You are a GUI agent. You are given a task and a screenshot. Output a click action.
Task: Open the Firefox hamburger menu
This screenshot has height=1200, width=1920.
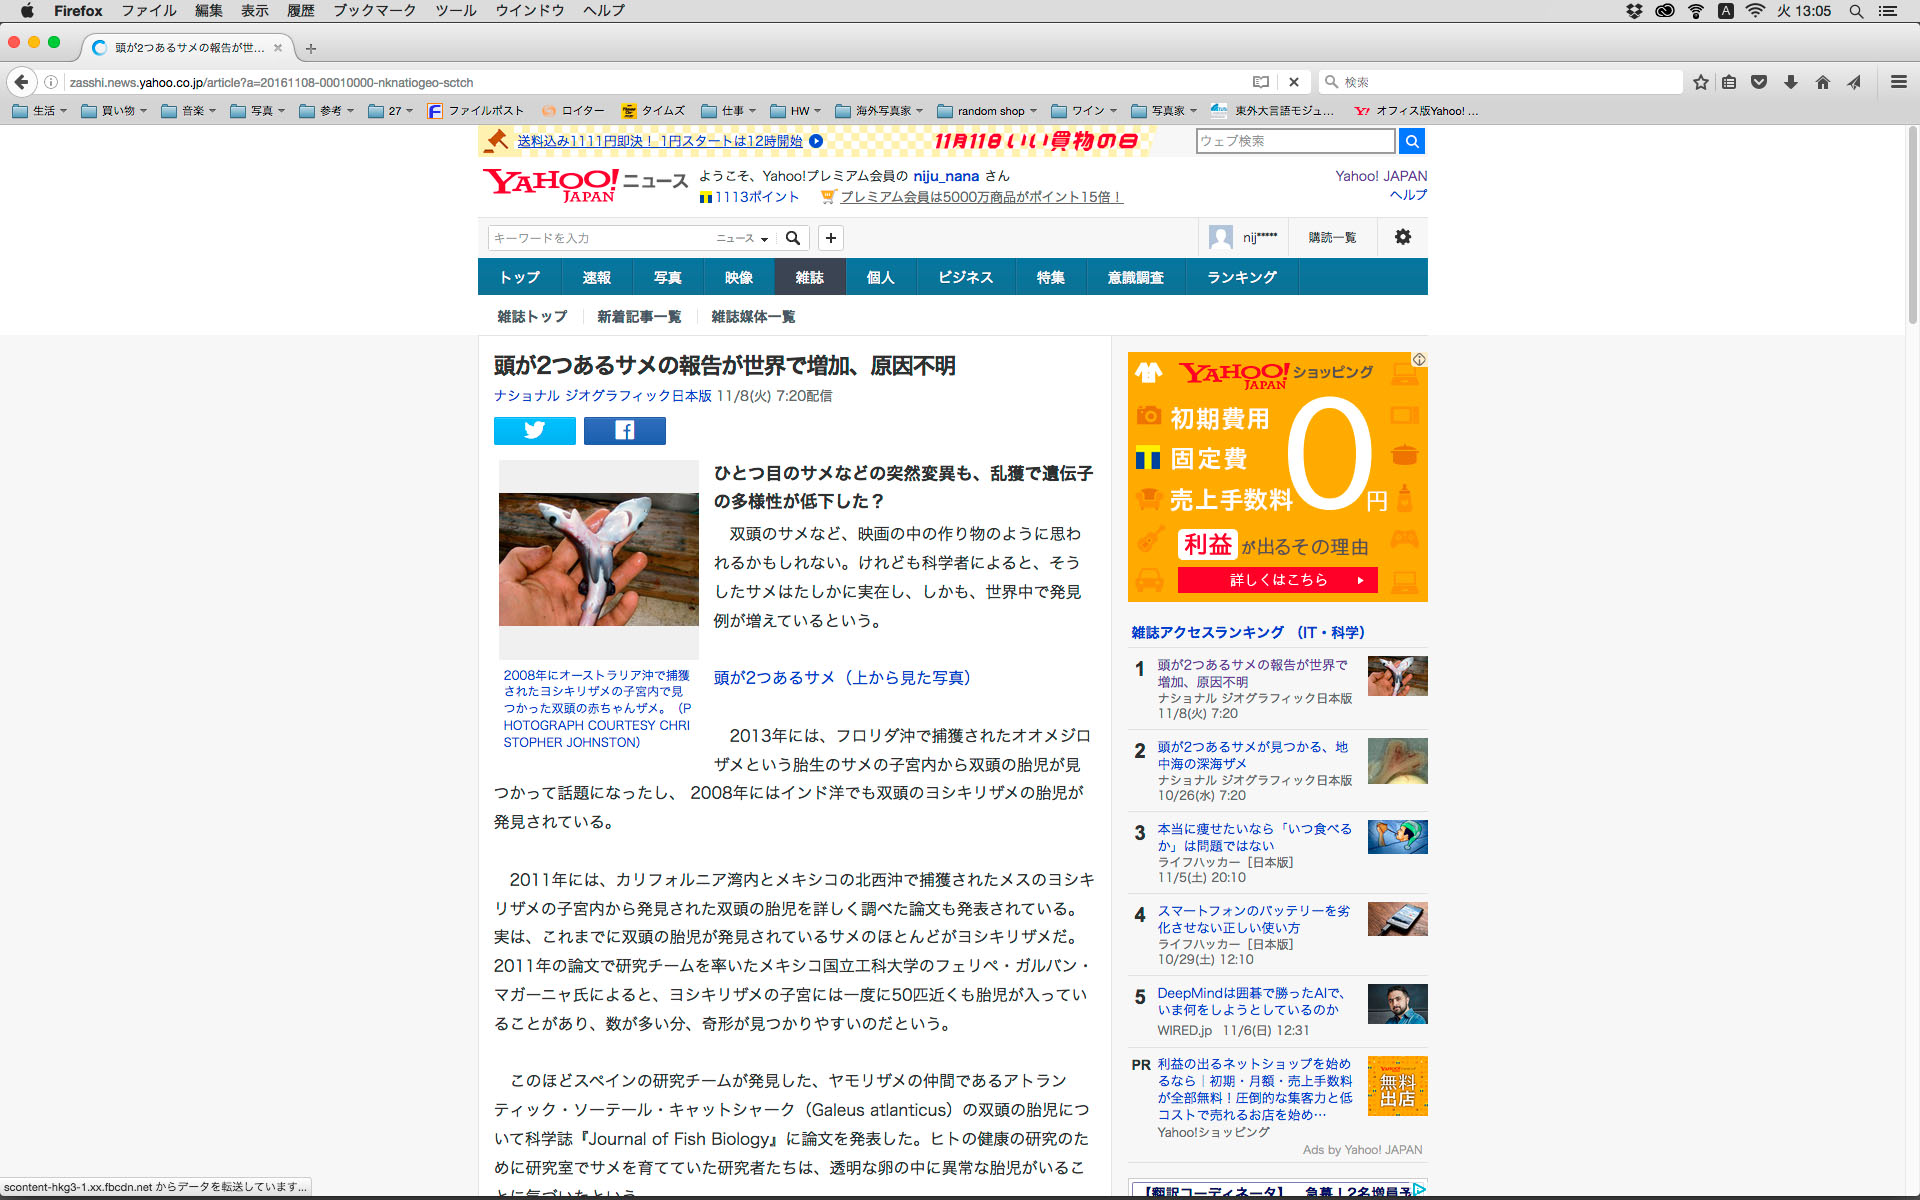[1898, 82]
